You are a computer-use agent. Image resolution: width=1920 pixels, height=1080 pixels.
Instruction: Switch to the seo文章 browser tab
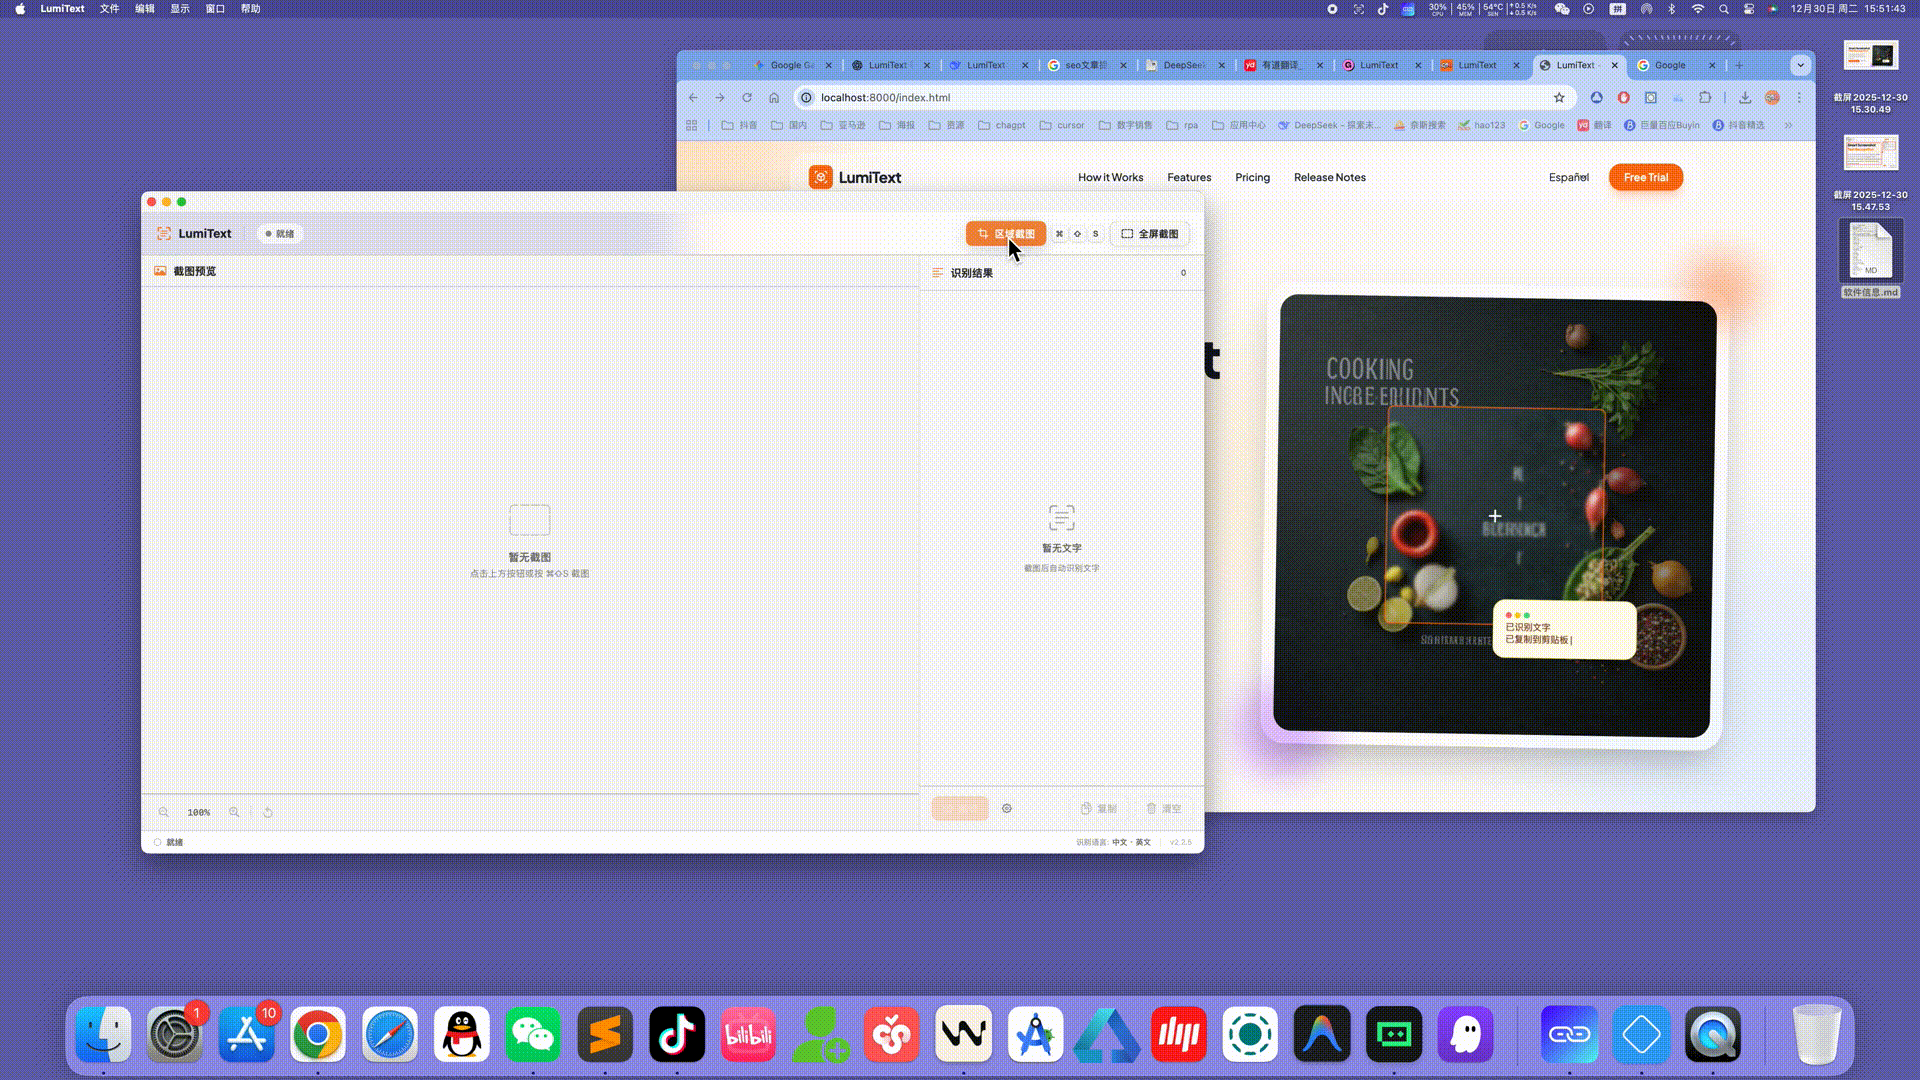[x=1086, y=65]
